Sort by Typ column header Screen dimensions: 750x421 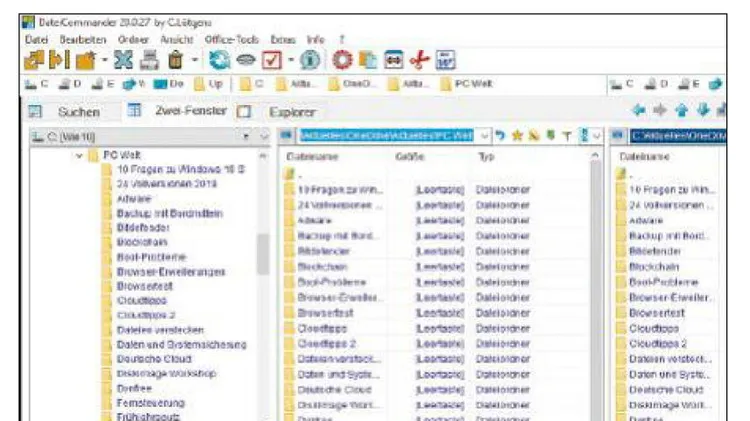[x=486, y=156]
